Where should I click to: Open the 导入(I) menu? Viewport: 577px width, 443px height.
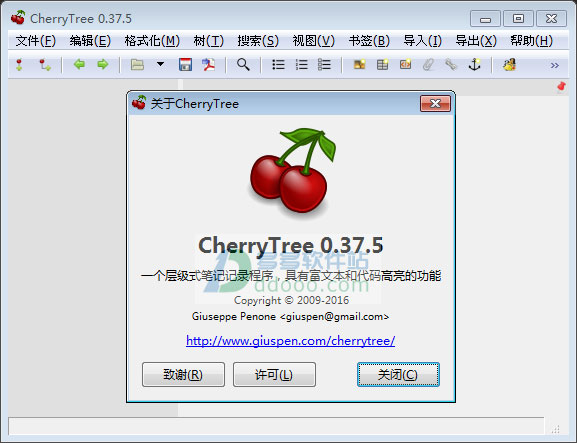tap(422, 40)
